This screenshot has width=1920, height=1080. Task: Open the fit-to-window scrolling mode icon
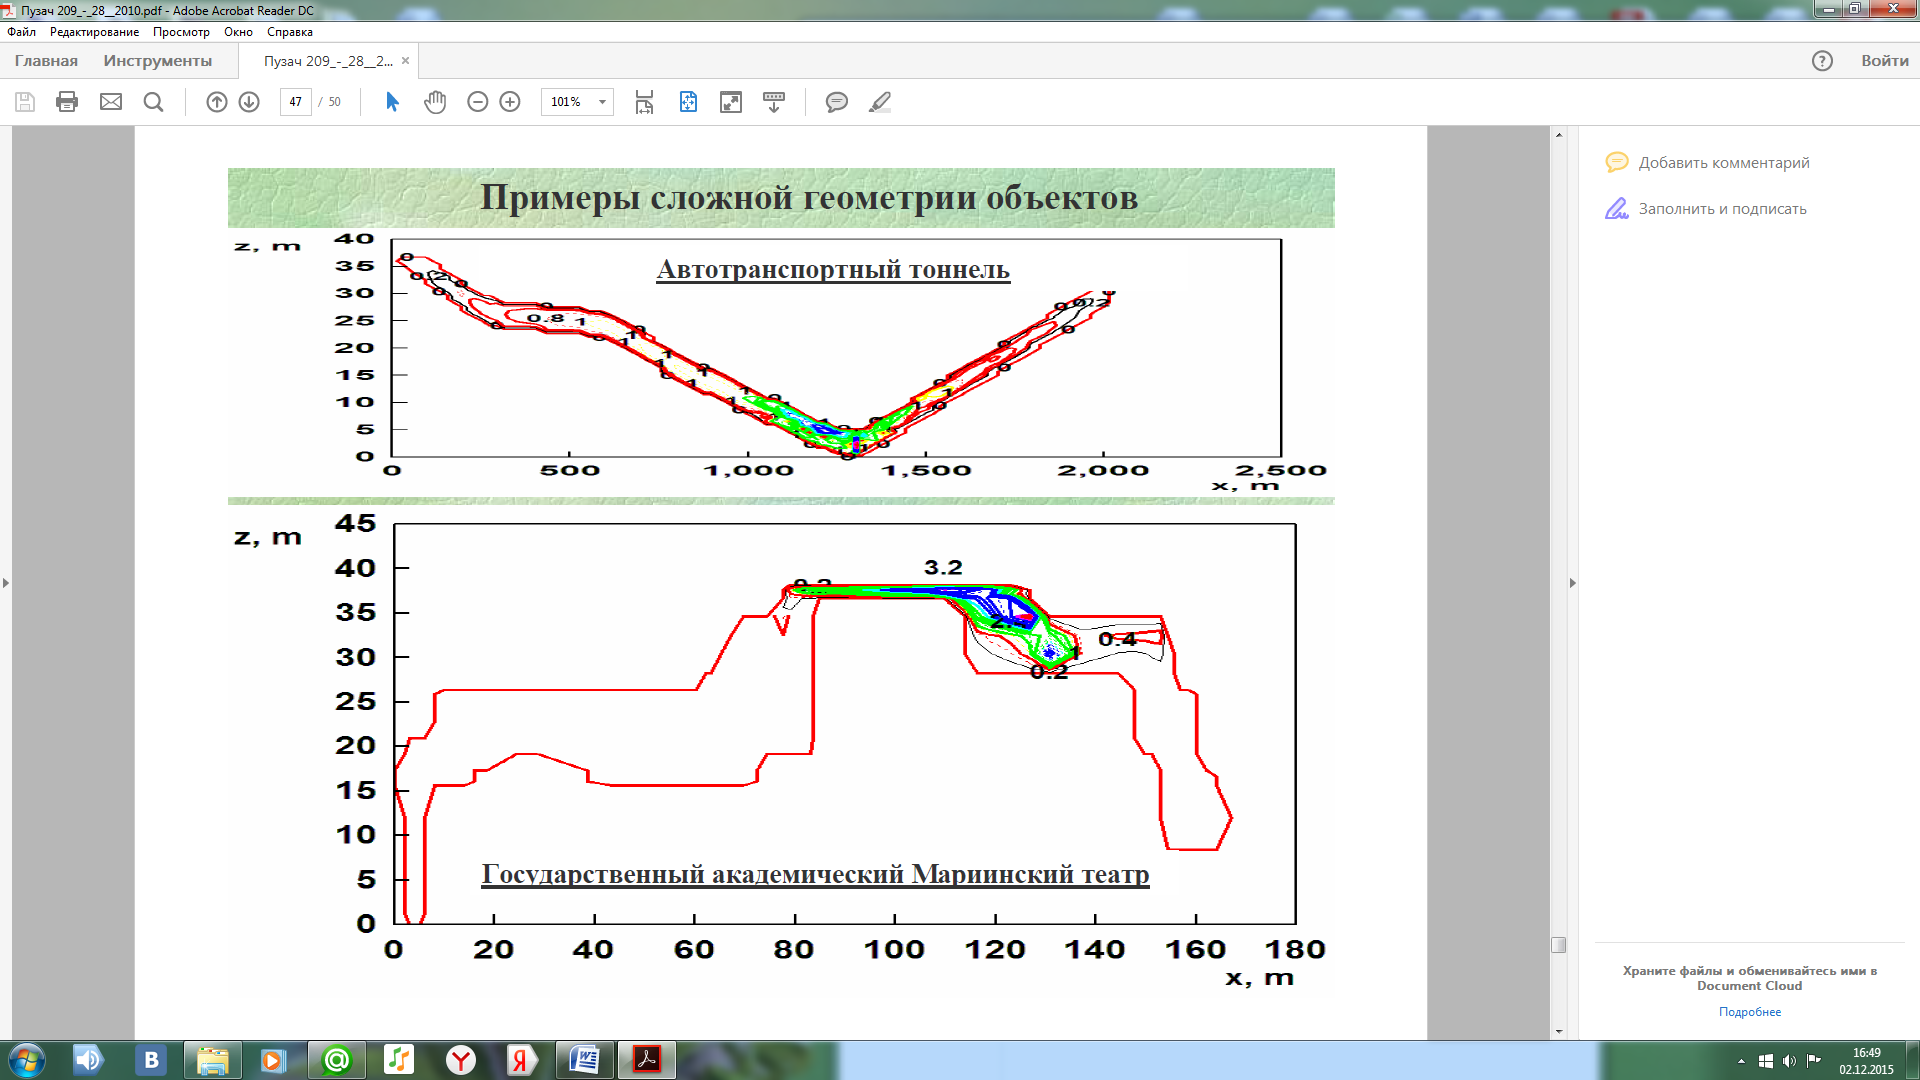pyautogui.click(x=644, y=102)
